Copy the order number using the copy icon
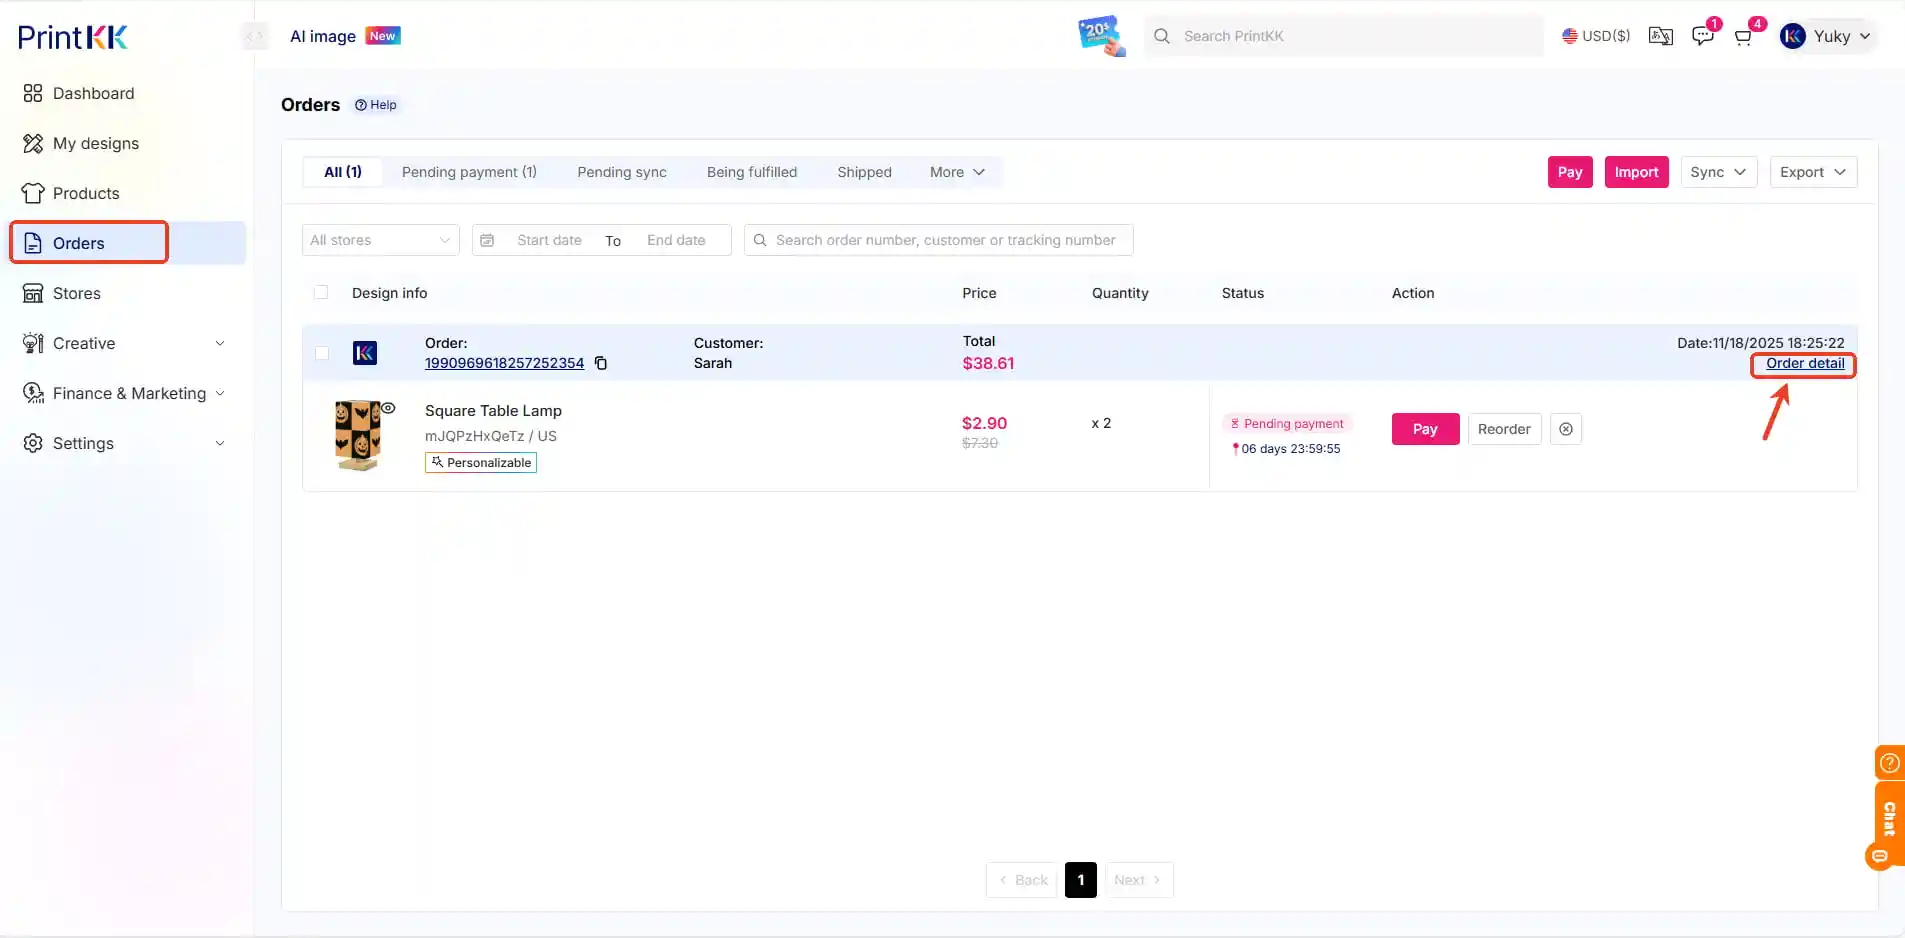1905x938 pixels. point(601,364)
